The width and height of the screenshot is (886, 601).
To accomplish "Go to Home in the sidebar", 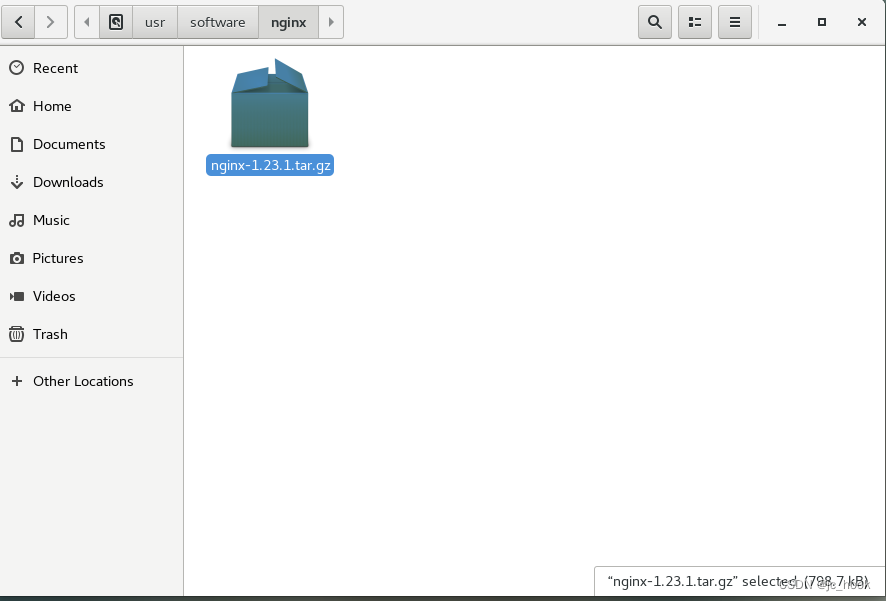I will tap(92, 106).
